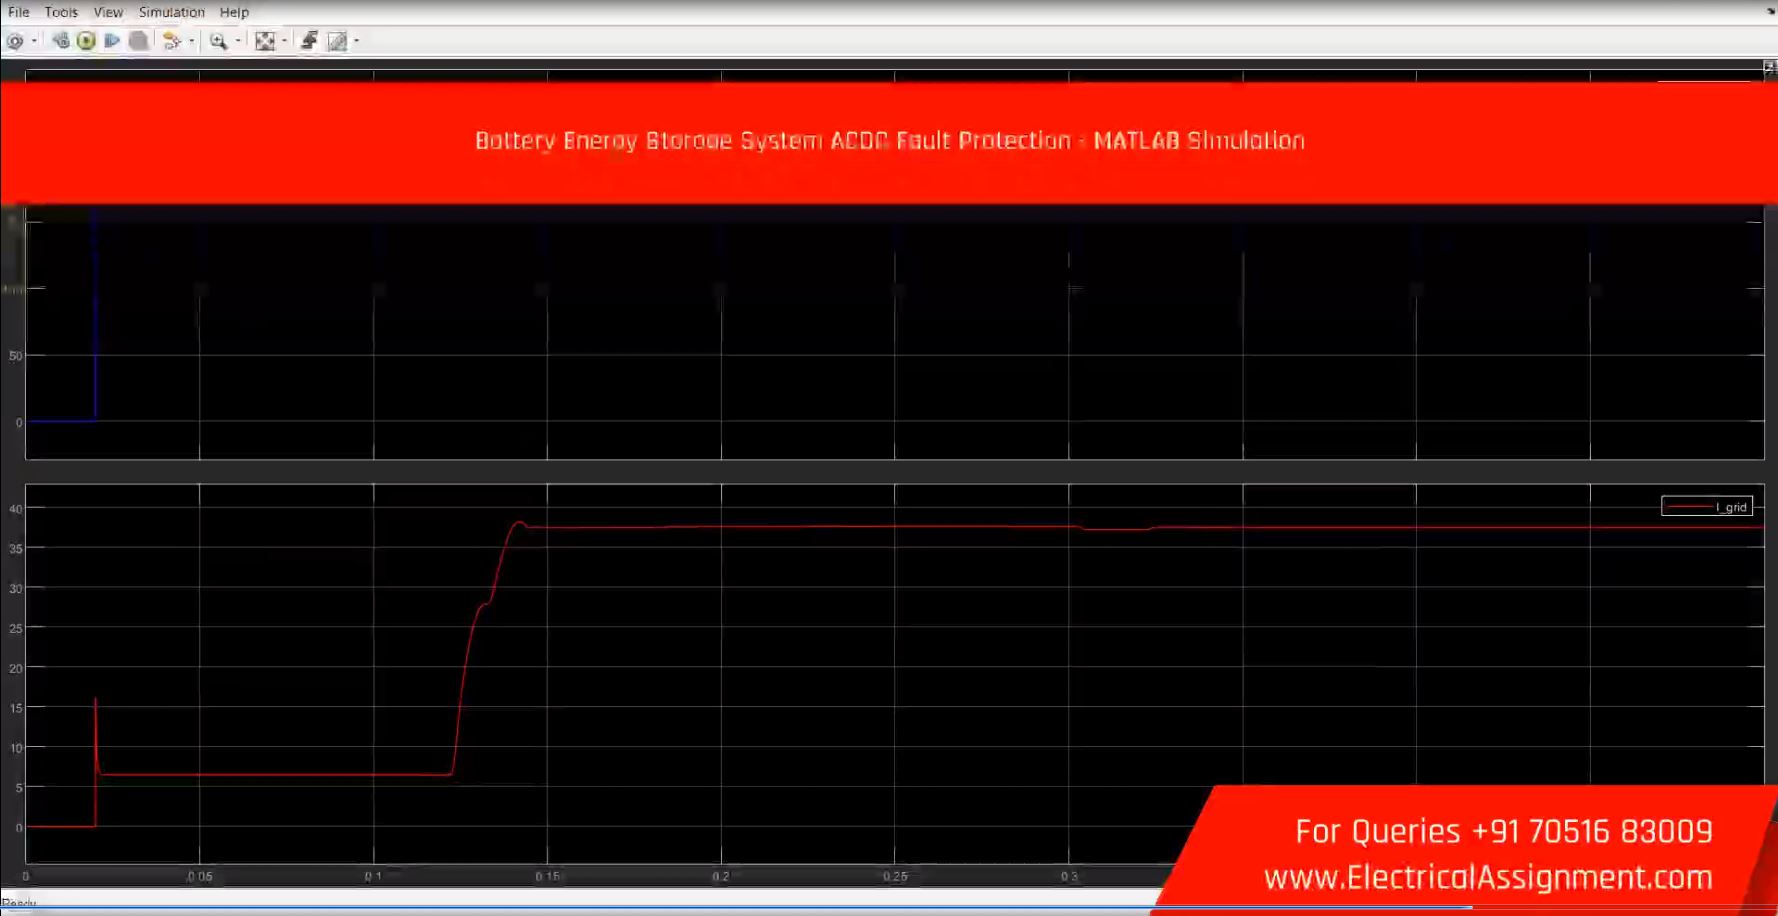Click the red I_grid trace peak near 38
This screenshot has height=916, width=1778.
(519, 523)
